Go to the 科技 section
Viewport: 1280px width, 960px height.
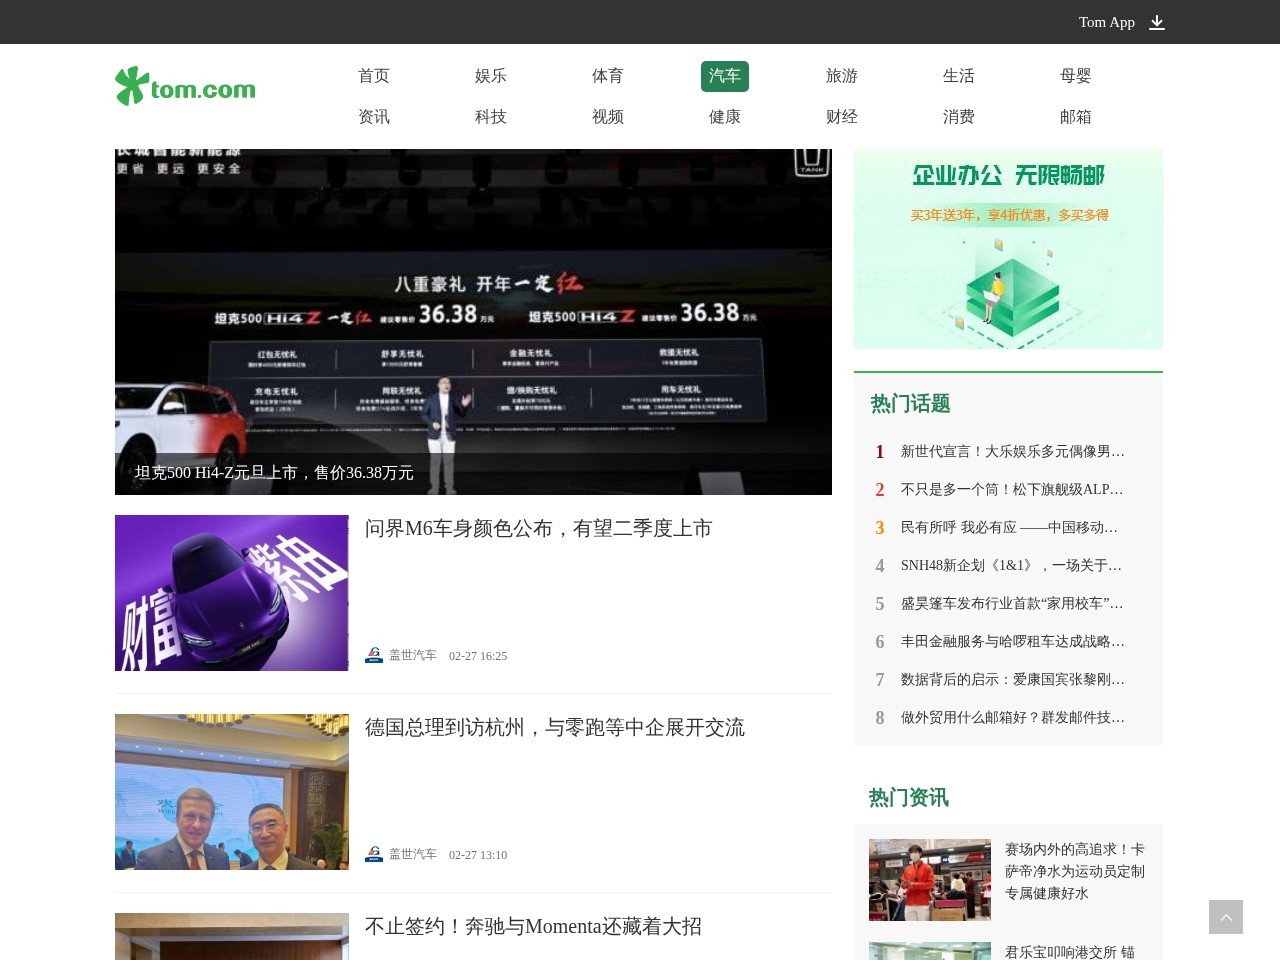[x=490, y=117]
